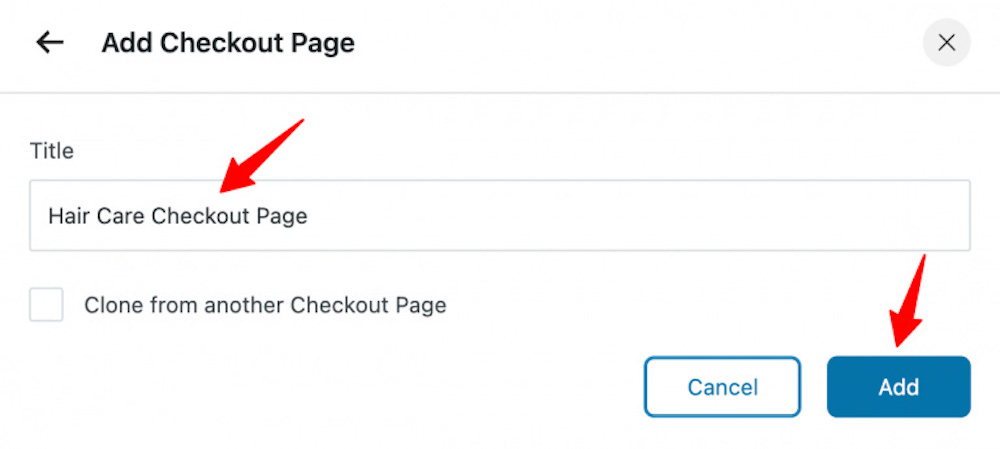
Task: Confirm with the blue Add button
Action: coord(899,386)
